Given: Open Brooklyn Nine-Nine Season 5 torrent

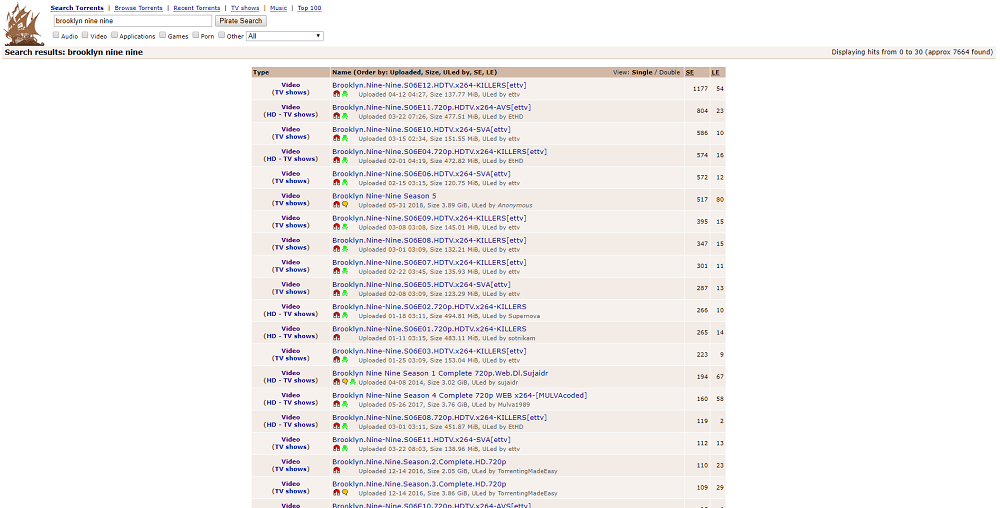Looking at the screenshot, I should (384, 196).
